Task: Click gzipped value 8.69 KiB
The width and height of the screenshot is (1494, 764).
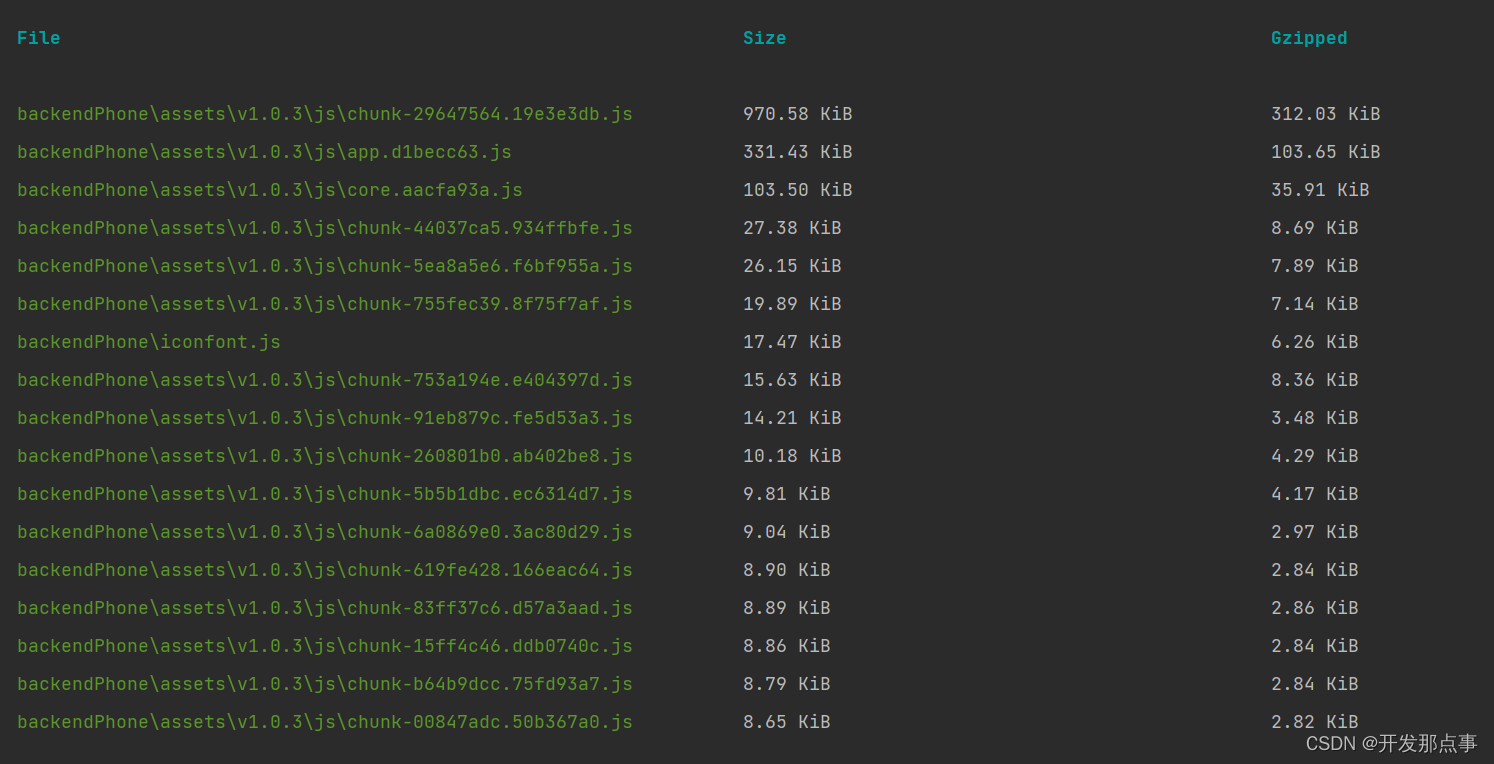Action: (x=1315, y=228)
